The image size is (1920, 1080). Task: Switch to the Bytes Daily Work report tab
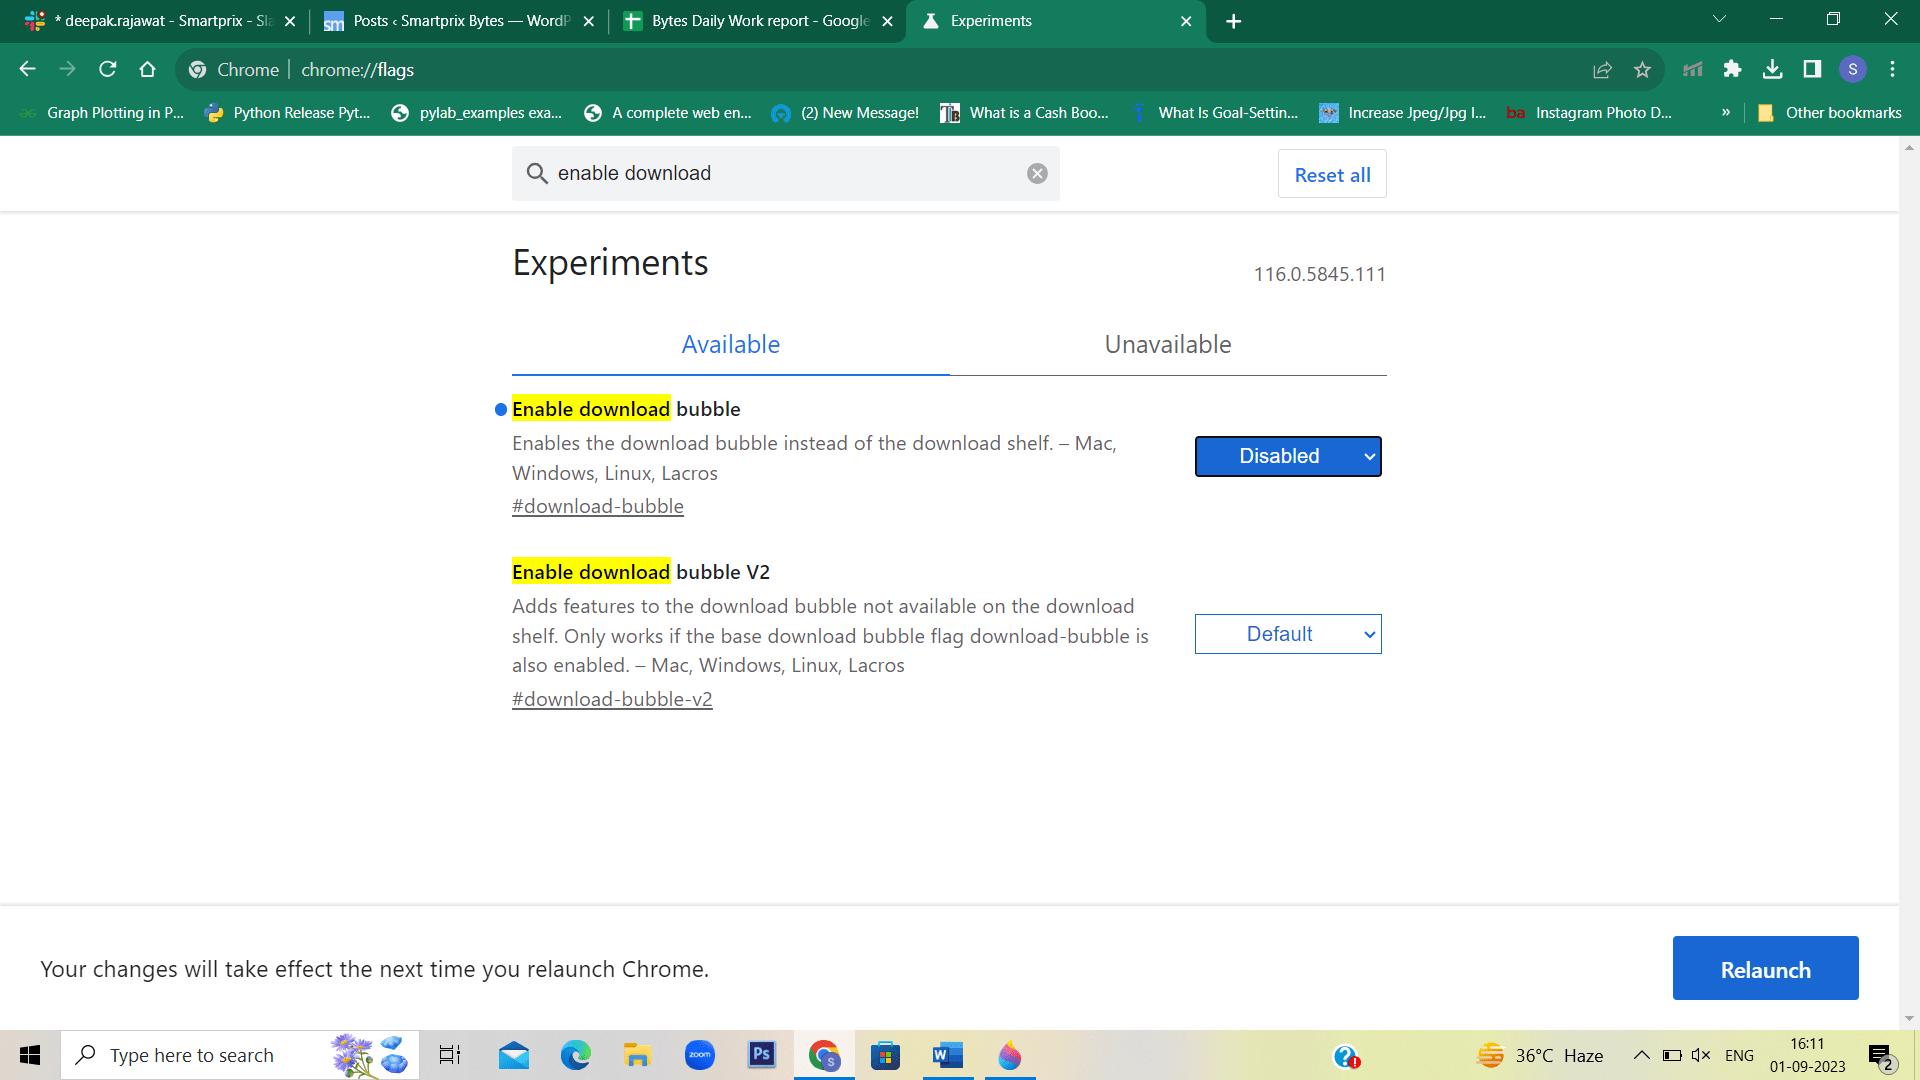point(755,20)
